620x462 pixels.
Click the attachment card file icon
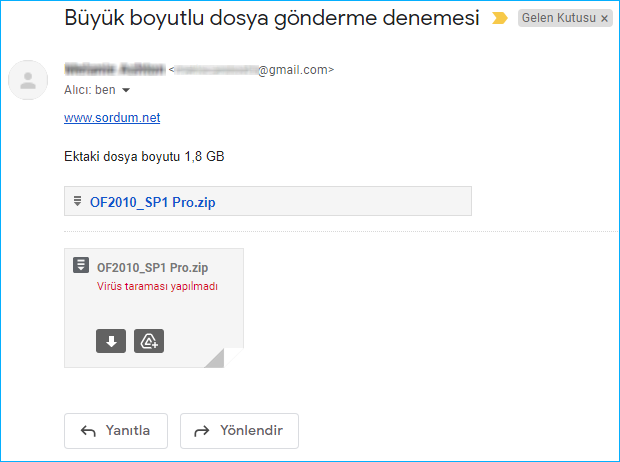click(81, 265)
